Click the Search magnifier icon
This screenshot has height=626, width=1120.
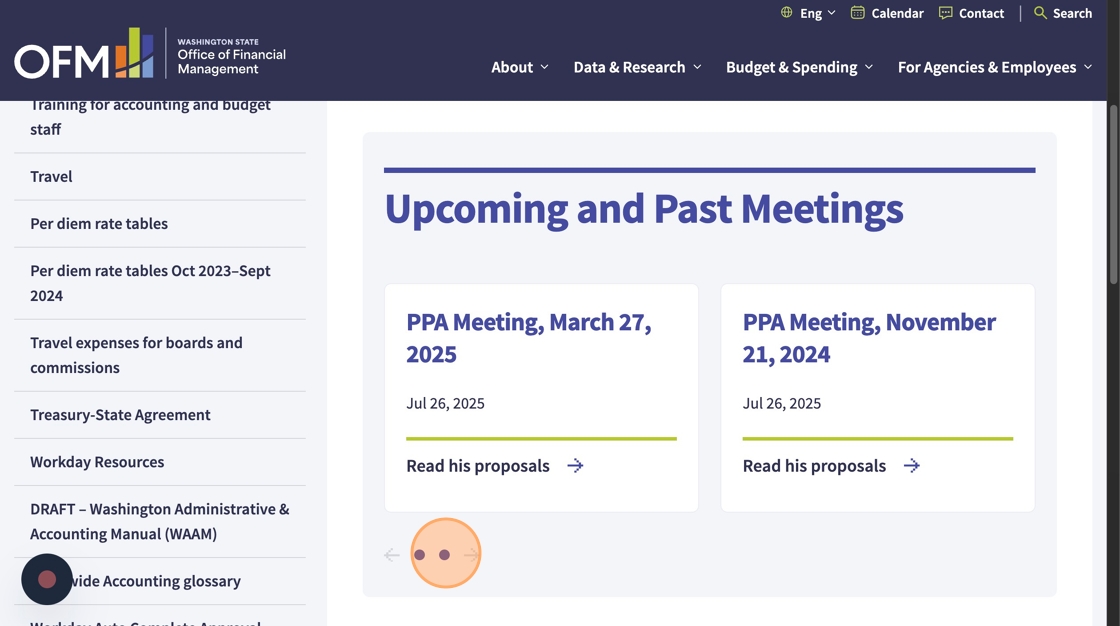[x=1040, y=13]
